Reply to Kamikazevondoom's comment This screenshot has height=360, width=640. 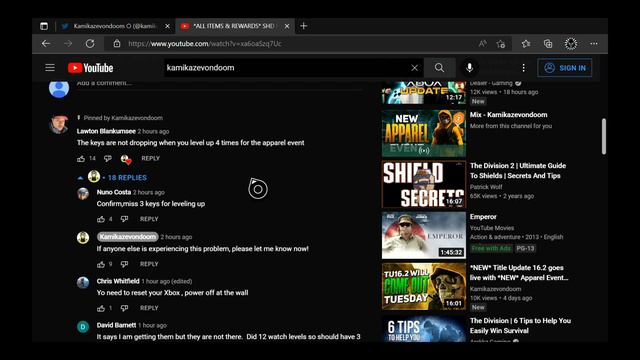(x=149, y=264)
